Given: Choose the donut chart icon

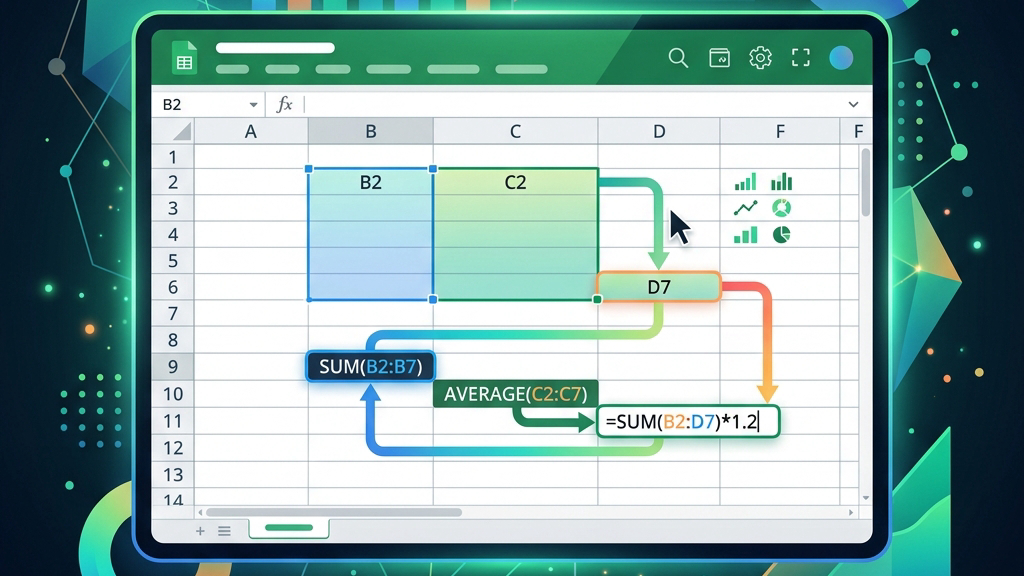Looking at the screenshot, I should point(781,208).
